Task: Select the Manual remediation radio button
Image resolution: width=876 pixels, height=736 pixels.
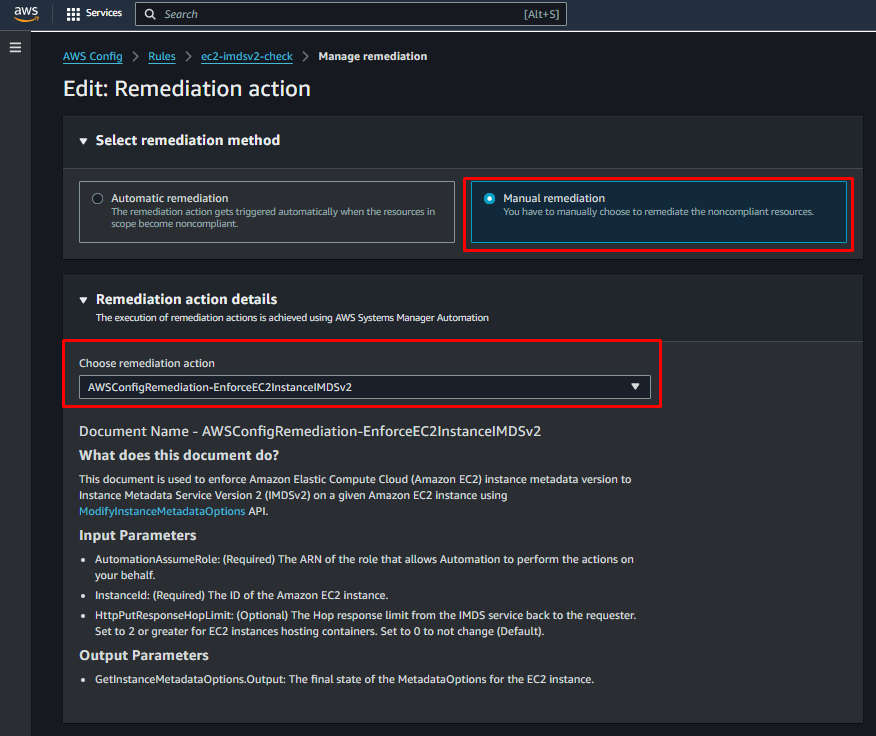Action: (x=489, y=198)
